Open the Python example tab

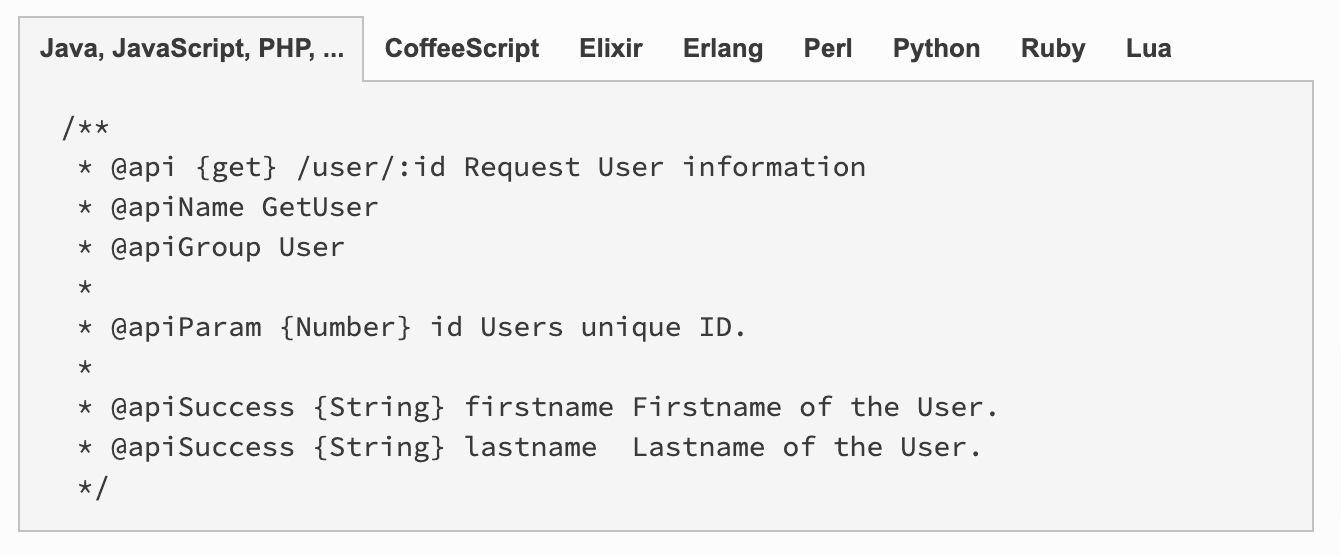937,49
